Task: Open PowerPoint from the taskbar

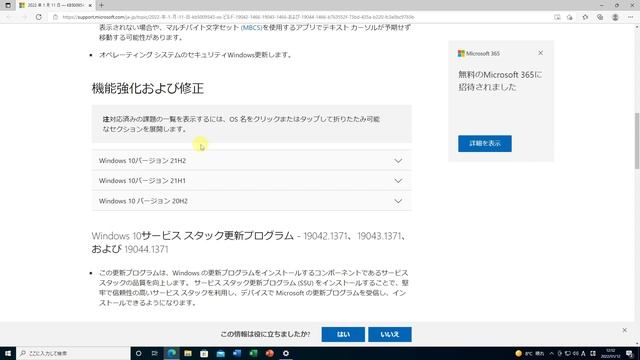Action: point(269,353)
